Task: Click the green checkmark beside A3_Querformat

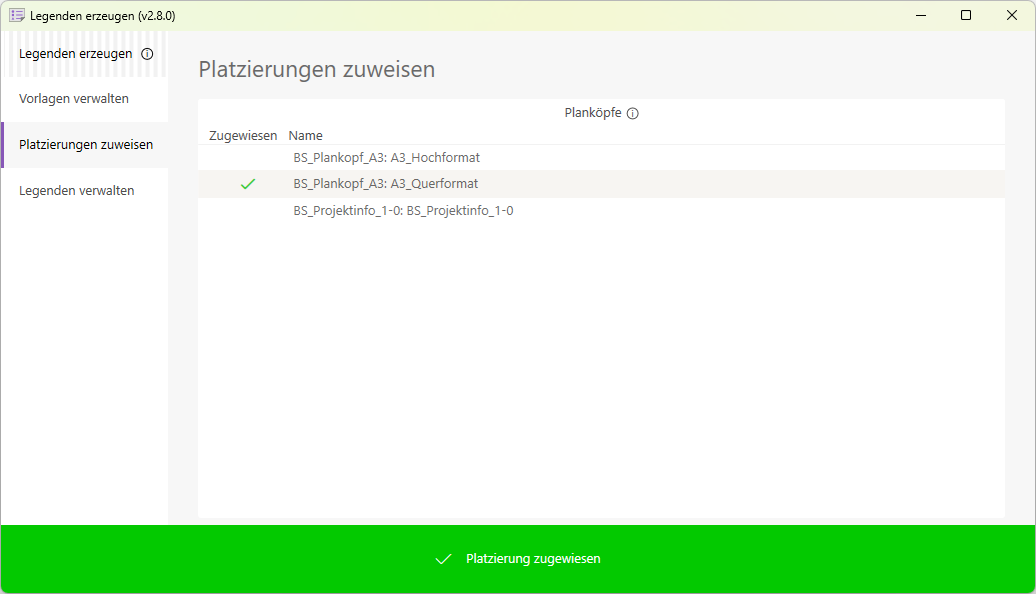Action: (247, 184)
